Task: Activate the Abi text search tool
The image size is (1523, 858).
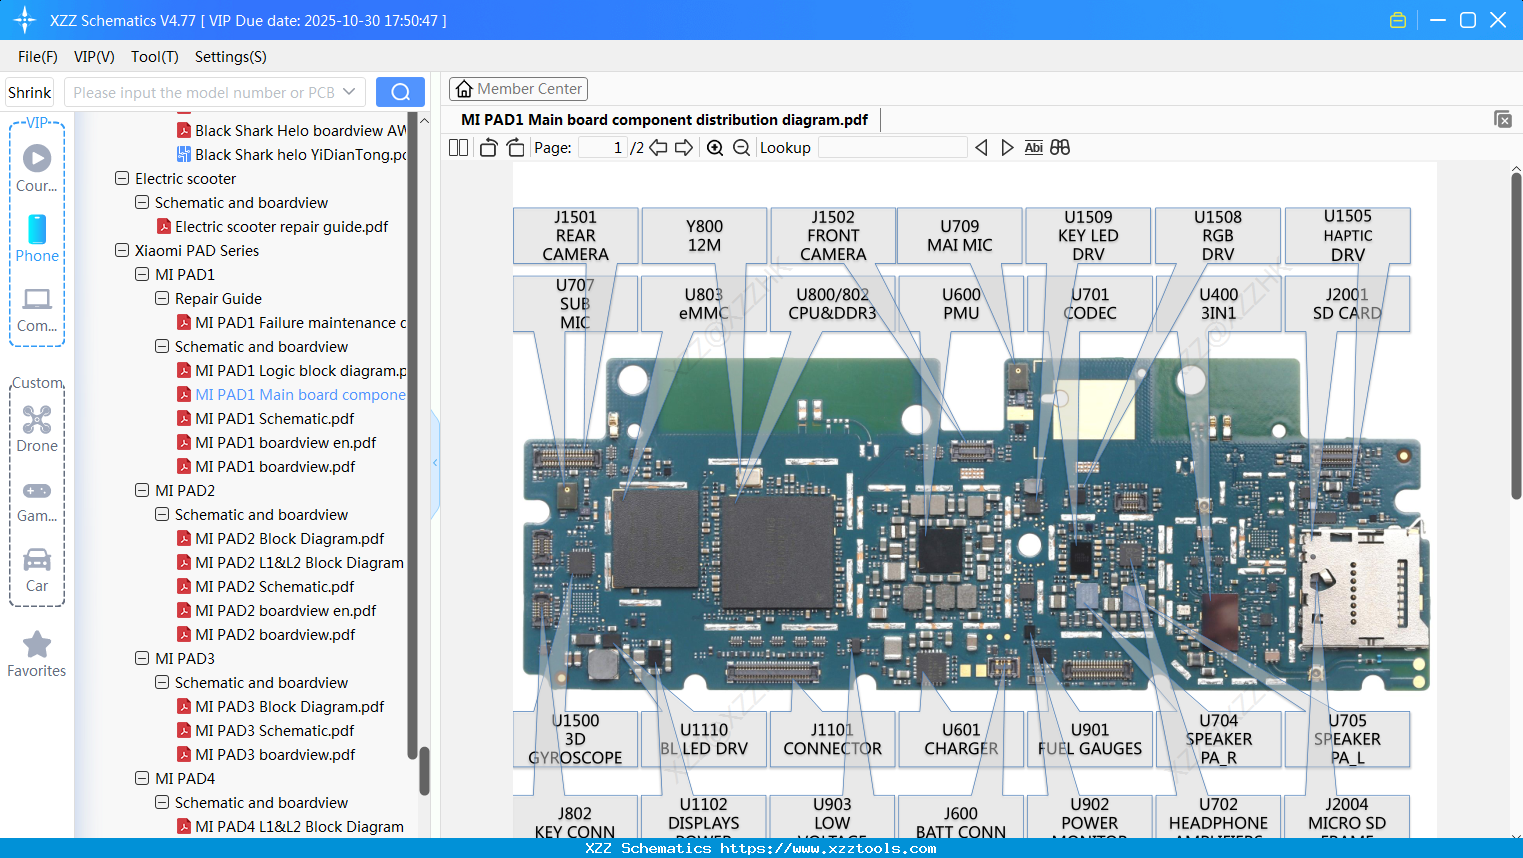Action: pos(1033,147)
